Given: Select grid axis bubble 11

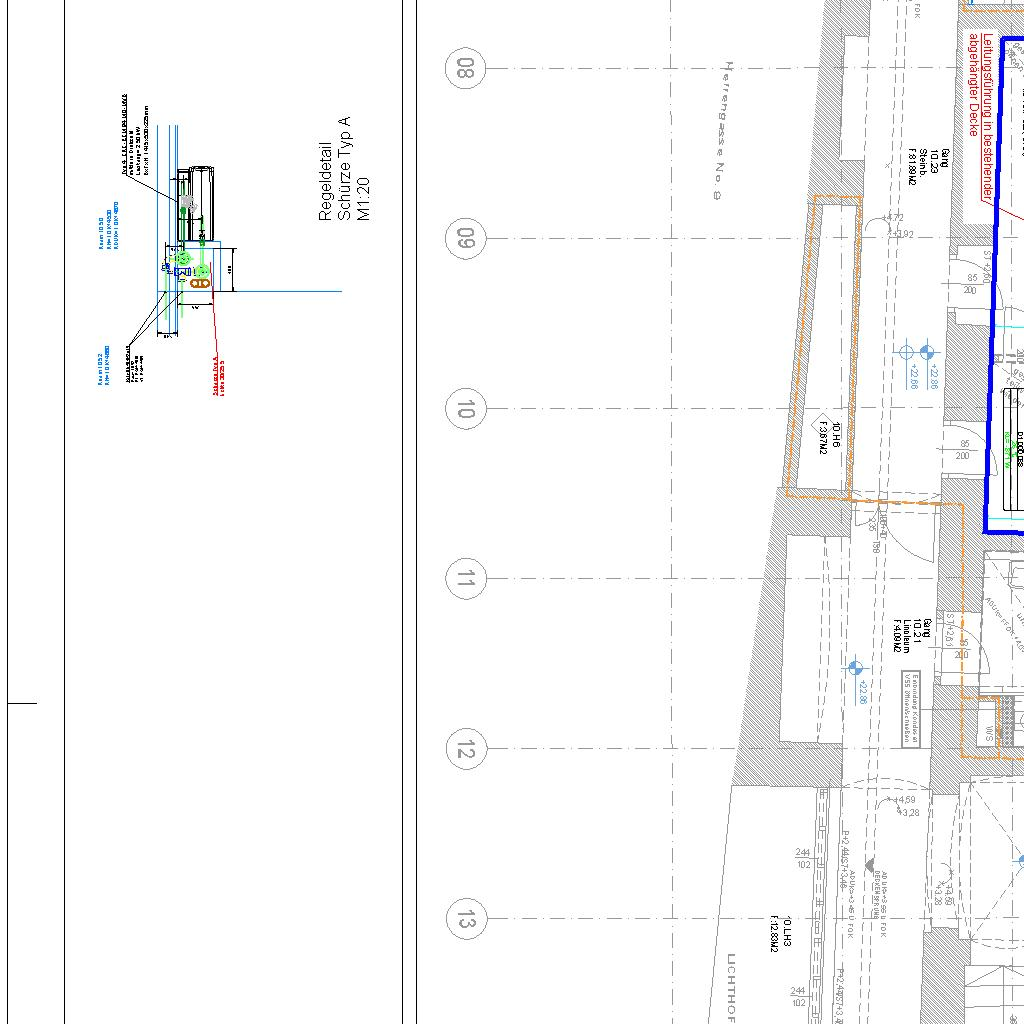Looking at the screenshot, I should (x=465, y=579).
